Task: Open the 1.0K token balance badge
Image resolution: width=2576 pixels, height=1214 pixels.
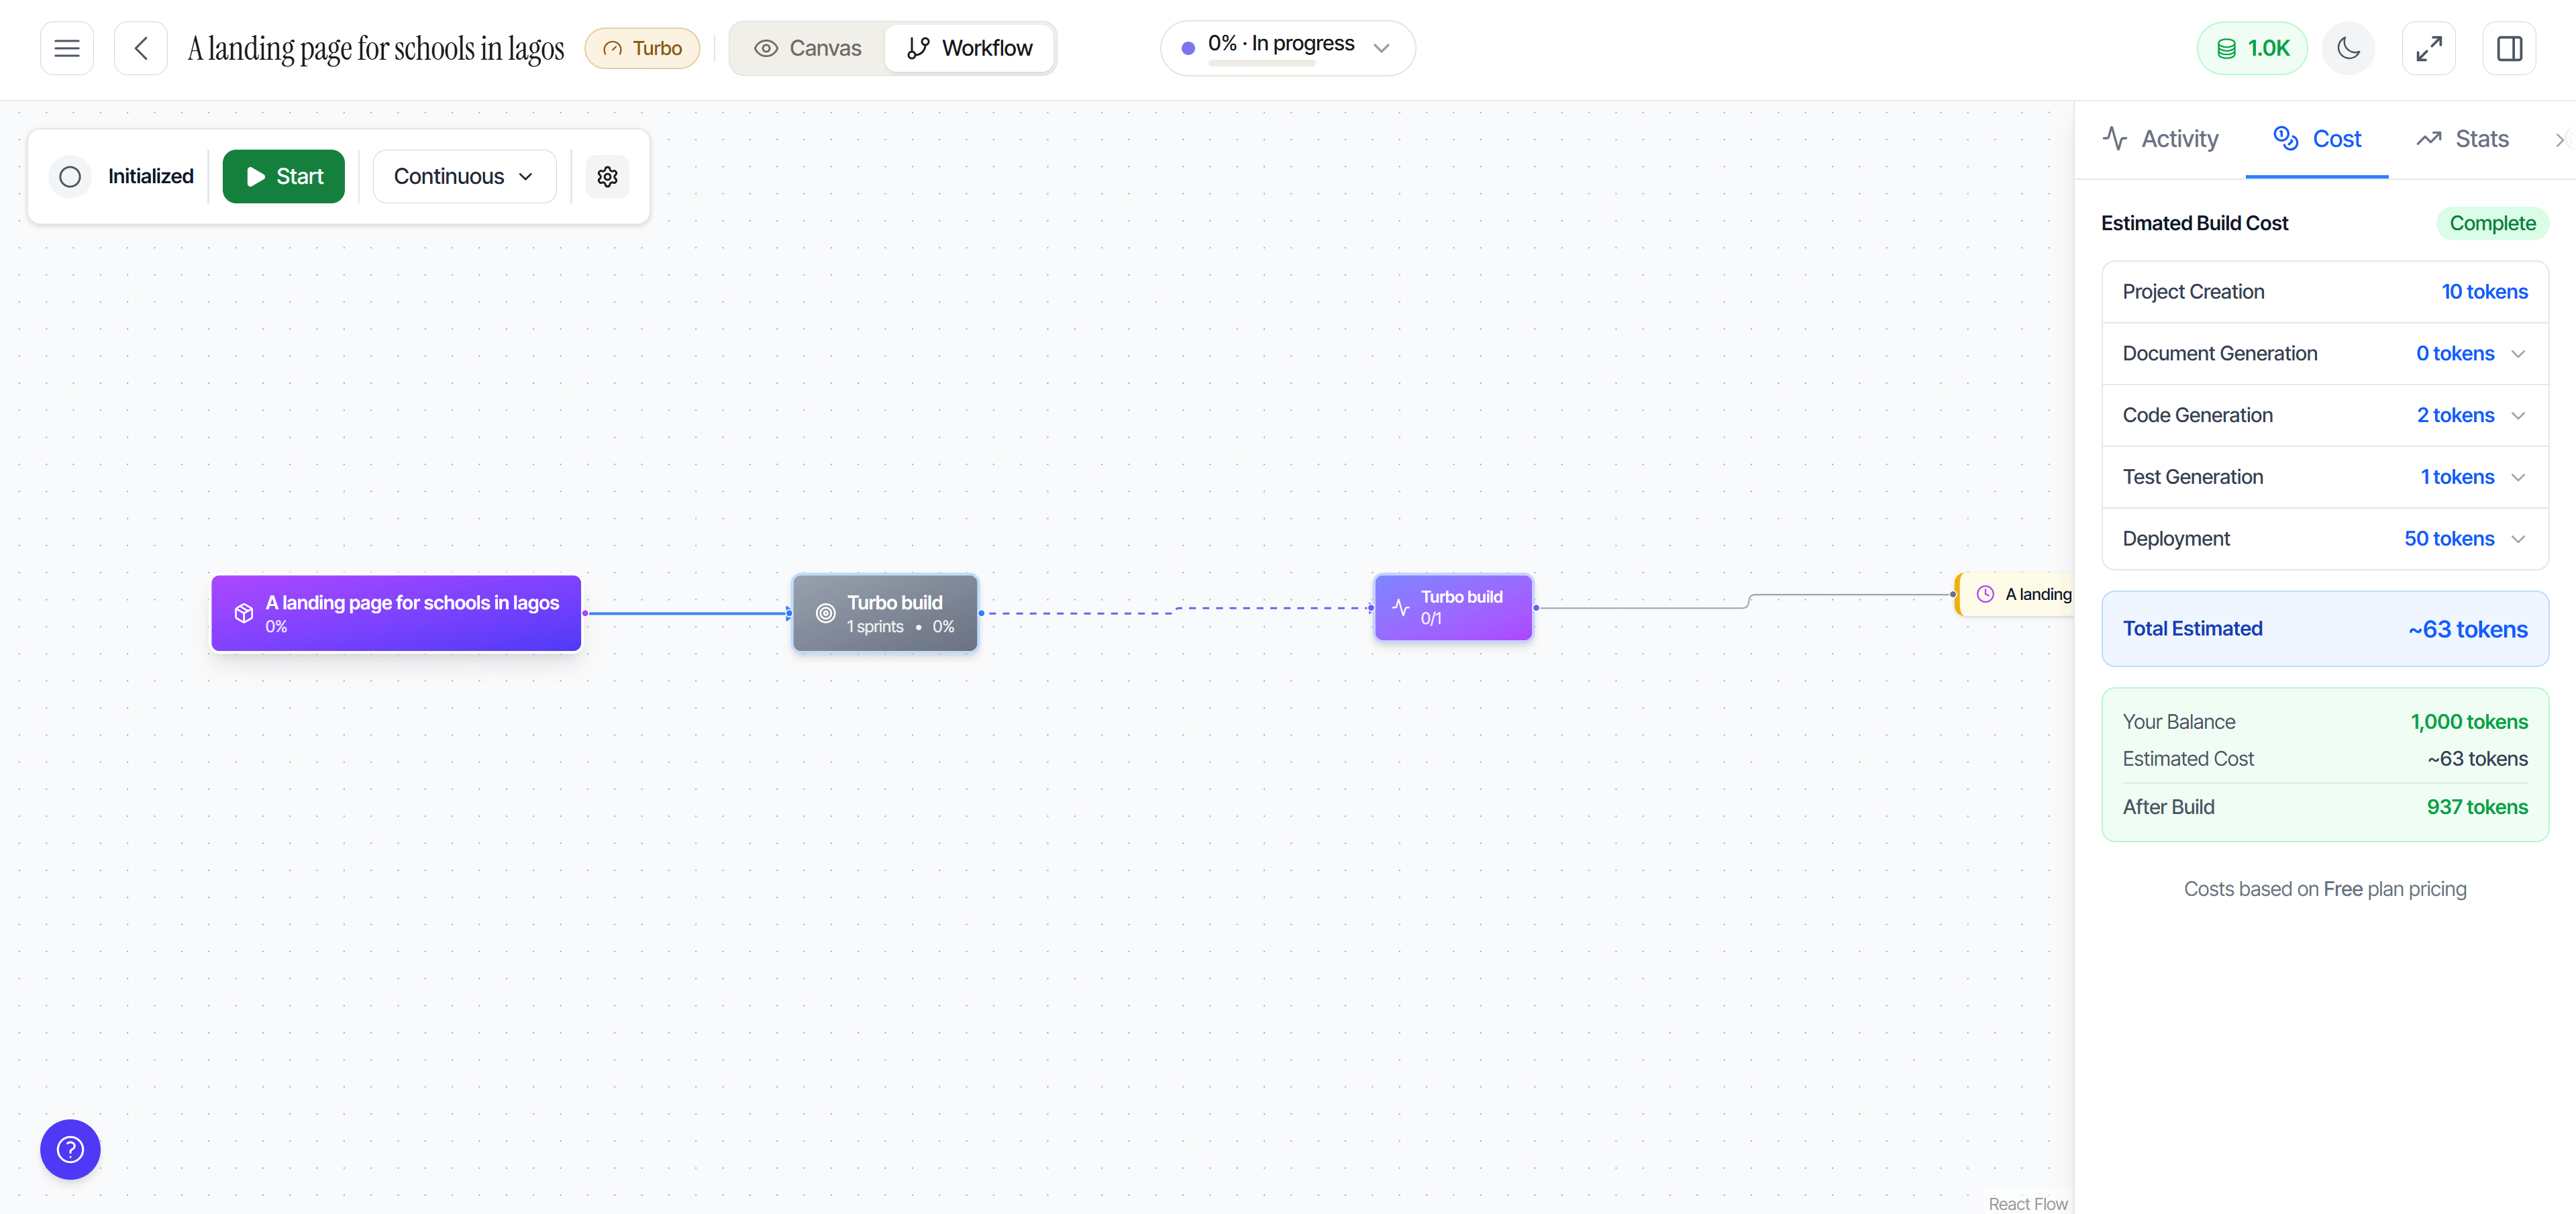Action: [x=2252, y=48]
